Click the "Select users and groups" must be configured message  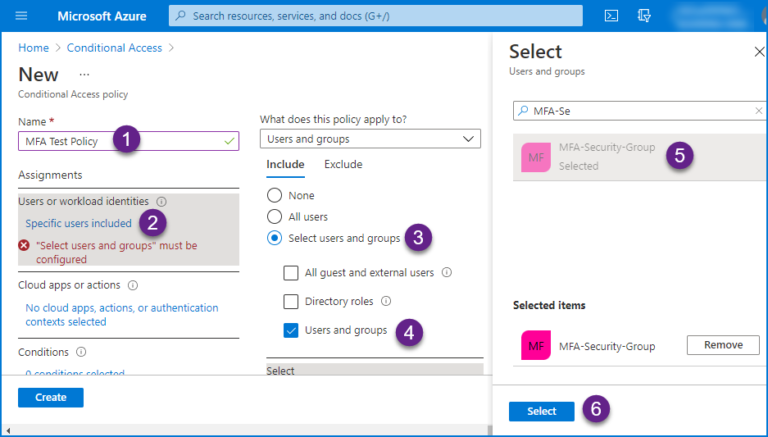117,252
